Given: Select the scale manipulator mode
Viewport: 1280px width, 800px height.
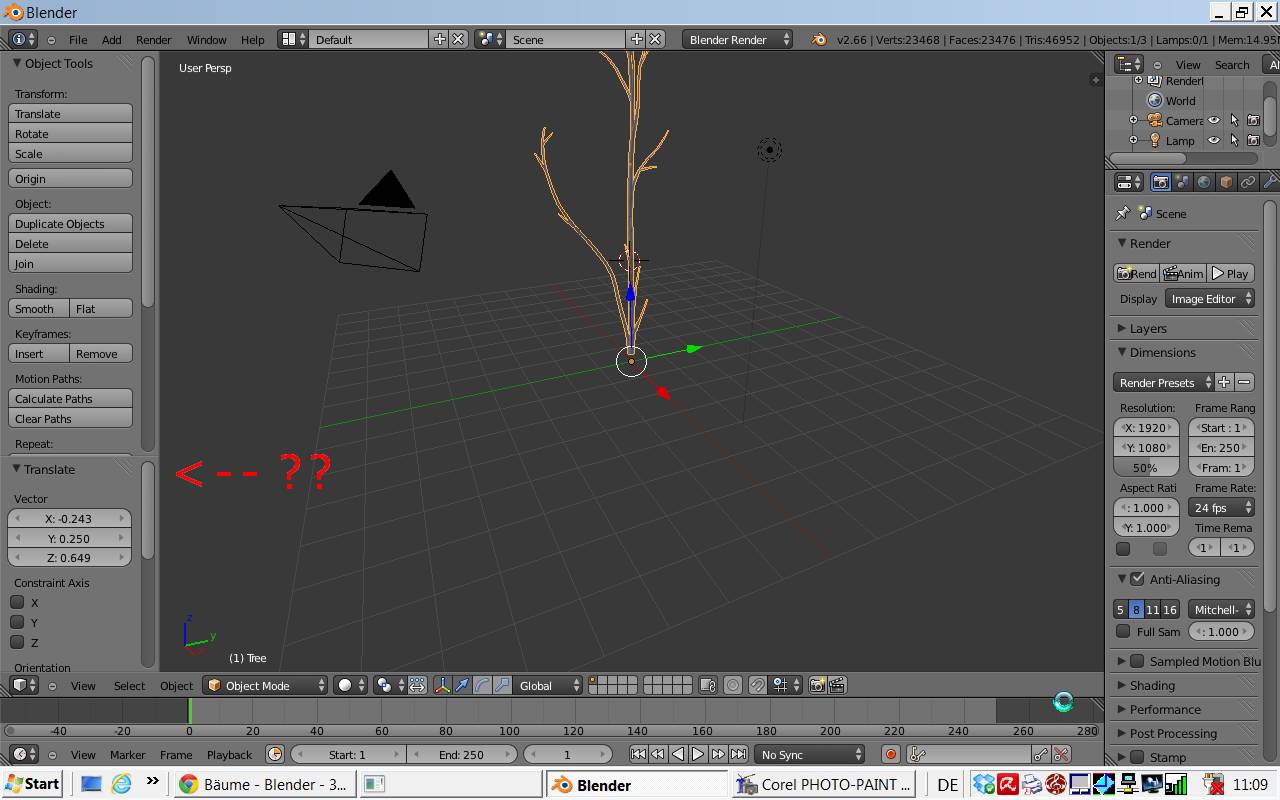Looking at the screenshot, I should tap(502, 685).
